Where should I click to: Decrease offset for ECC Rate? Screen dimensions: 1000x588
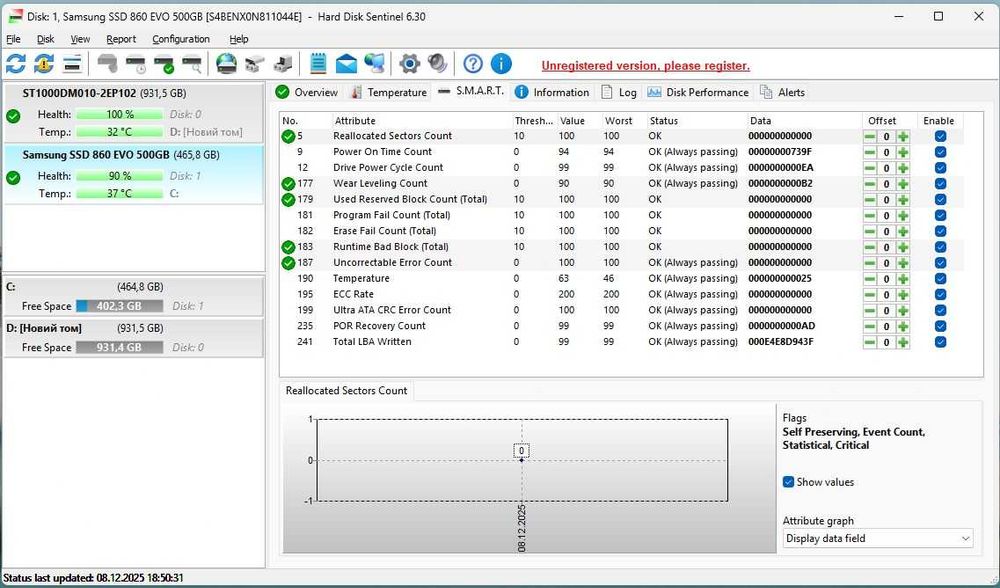(x=870, y=295)
